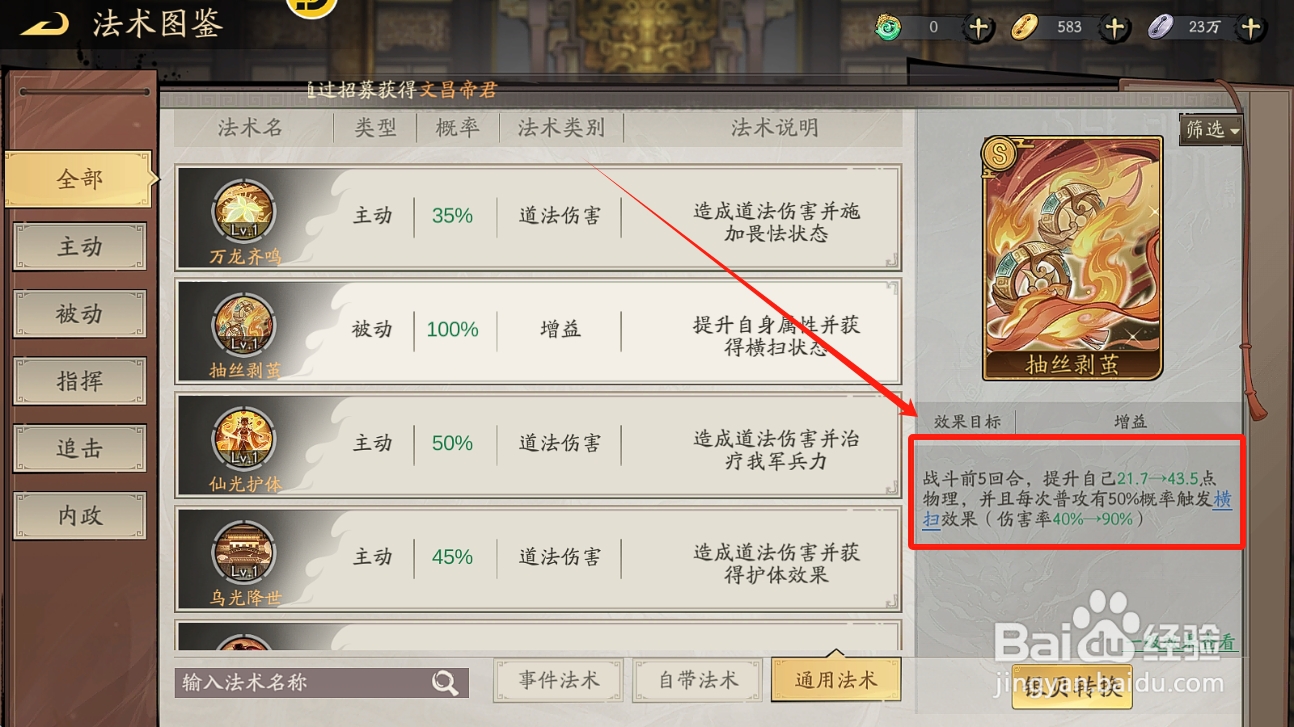Select the 万龙齐鸣 spell icon

coord(245,213)
